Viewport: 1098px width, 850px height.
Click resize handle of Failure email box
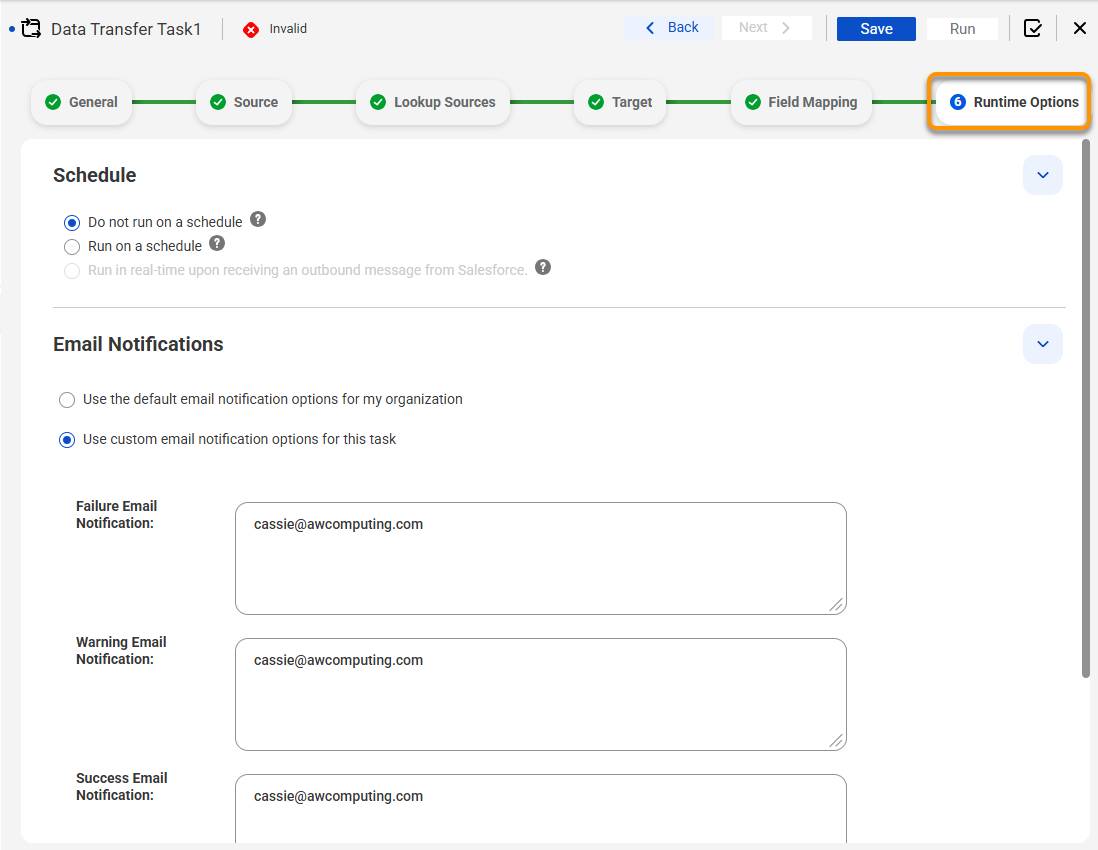pyautogui.click(x=836, y=605)
